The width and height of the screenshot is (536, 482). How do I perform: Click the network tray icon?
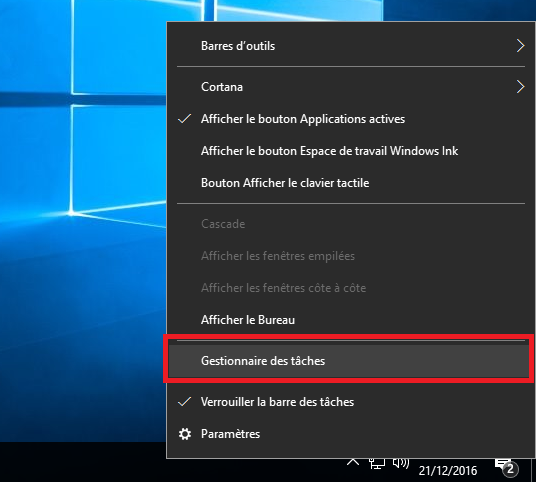377,464
